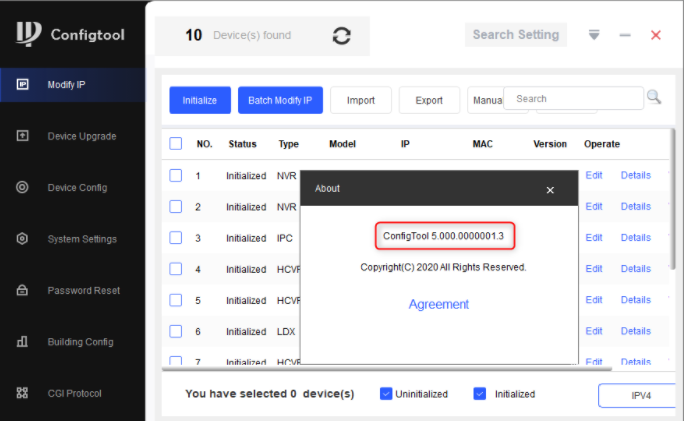The image size is (684, 421).
Task: Check the box for device row 3
Action: point(176,238)
